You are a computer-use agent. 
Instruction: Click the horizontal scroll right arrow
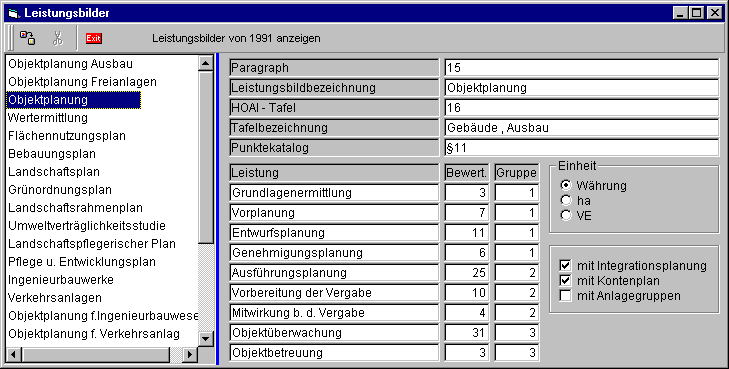pyautogui.click(x=189, y=355)
